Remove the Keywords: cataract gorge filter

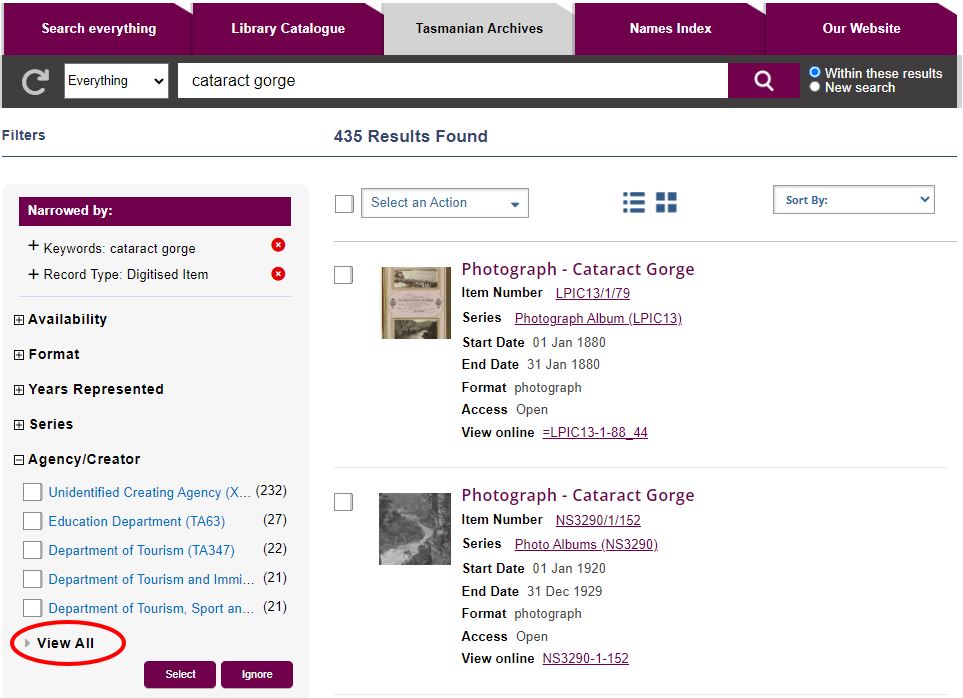click(x=278, y=246)
